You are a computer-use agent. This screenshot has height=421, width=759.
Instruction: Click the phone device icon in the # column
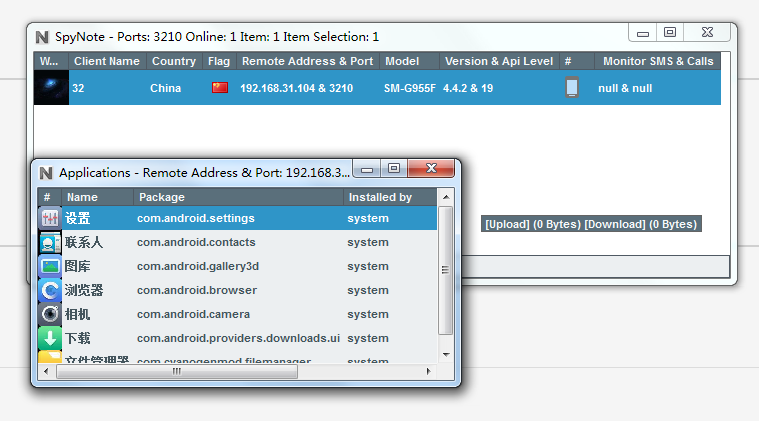point(572,88)
